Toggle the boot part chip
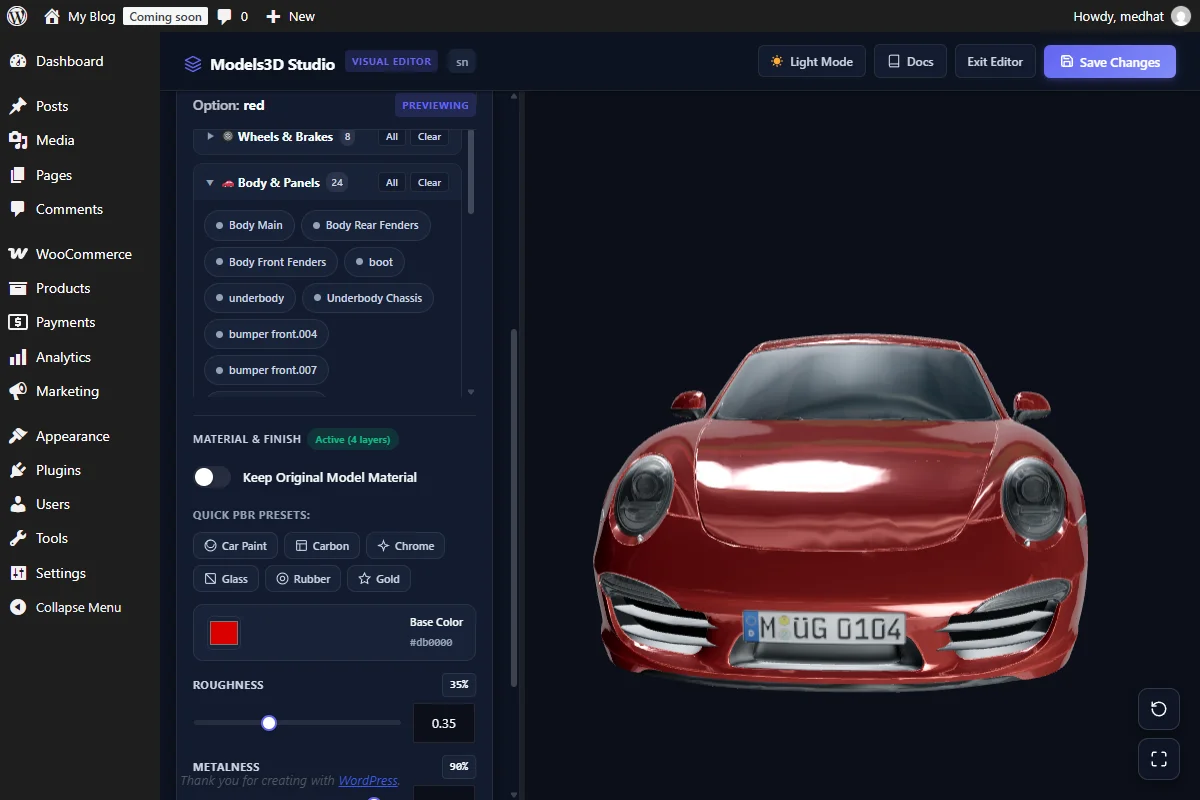The image size is (1200, 800). tap(375, 262)
